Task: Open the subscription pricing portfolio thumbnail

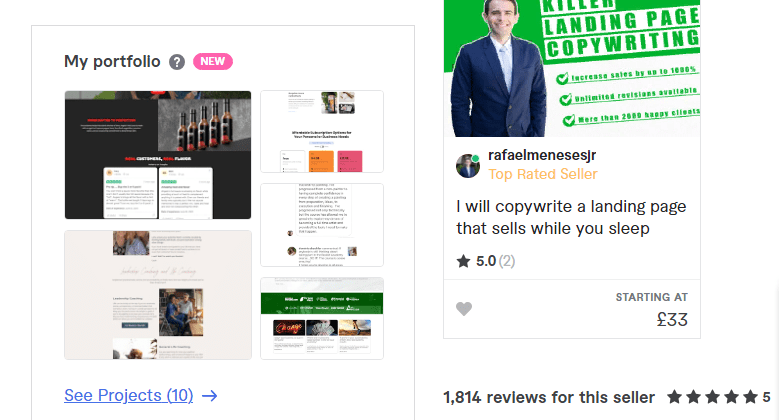Action: coord(322,131)
